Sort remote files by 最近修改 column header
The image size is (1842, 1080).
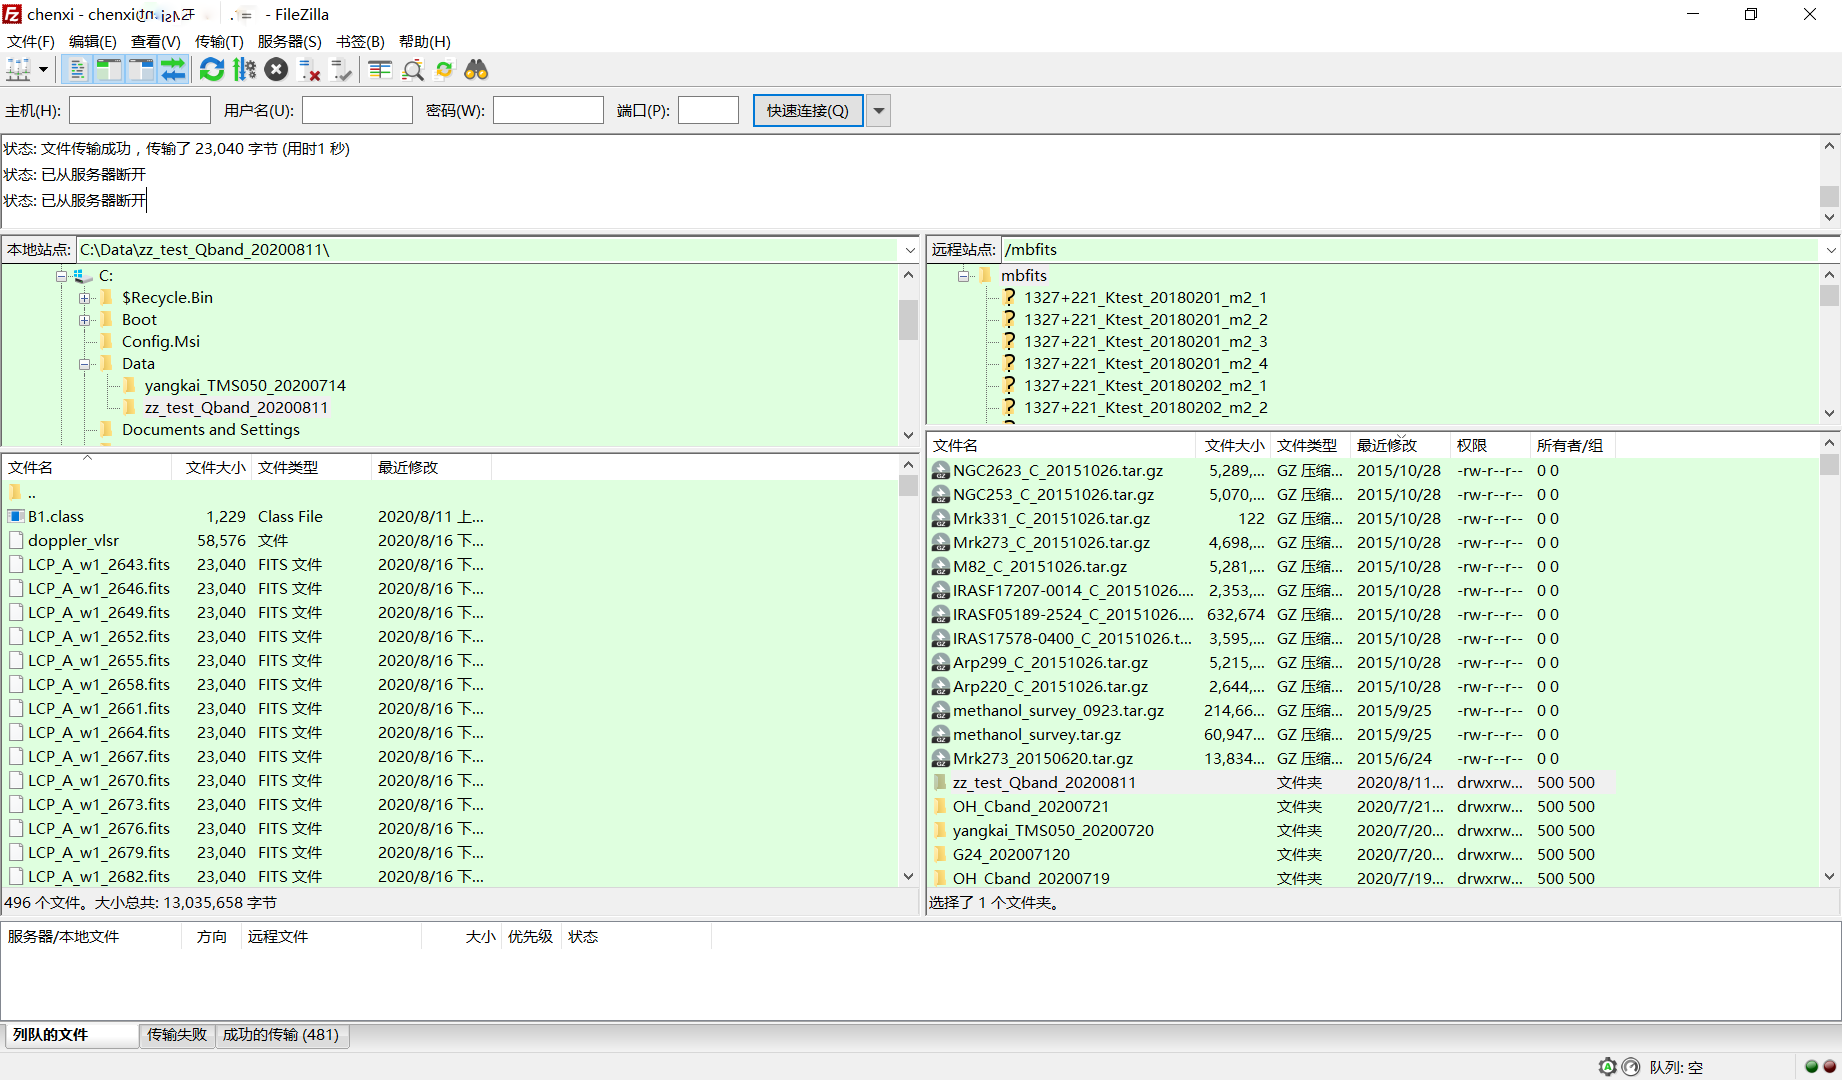(x=1387, y=446)
